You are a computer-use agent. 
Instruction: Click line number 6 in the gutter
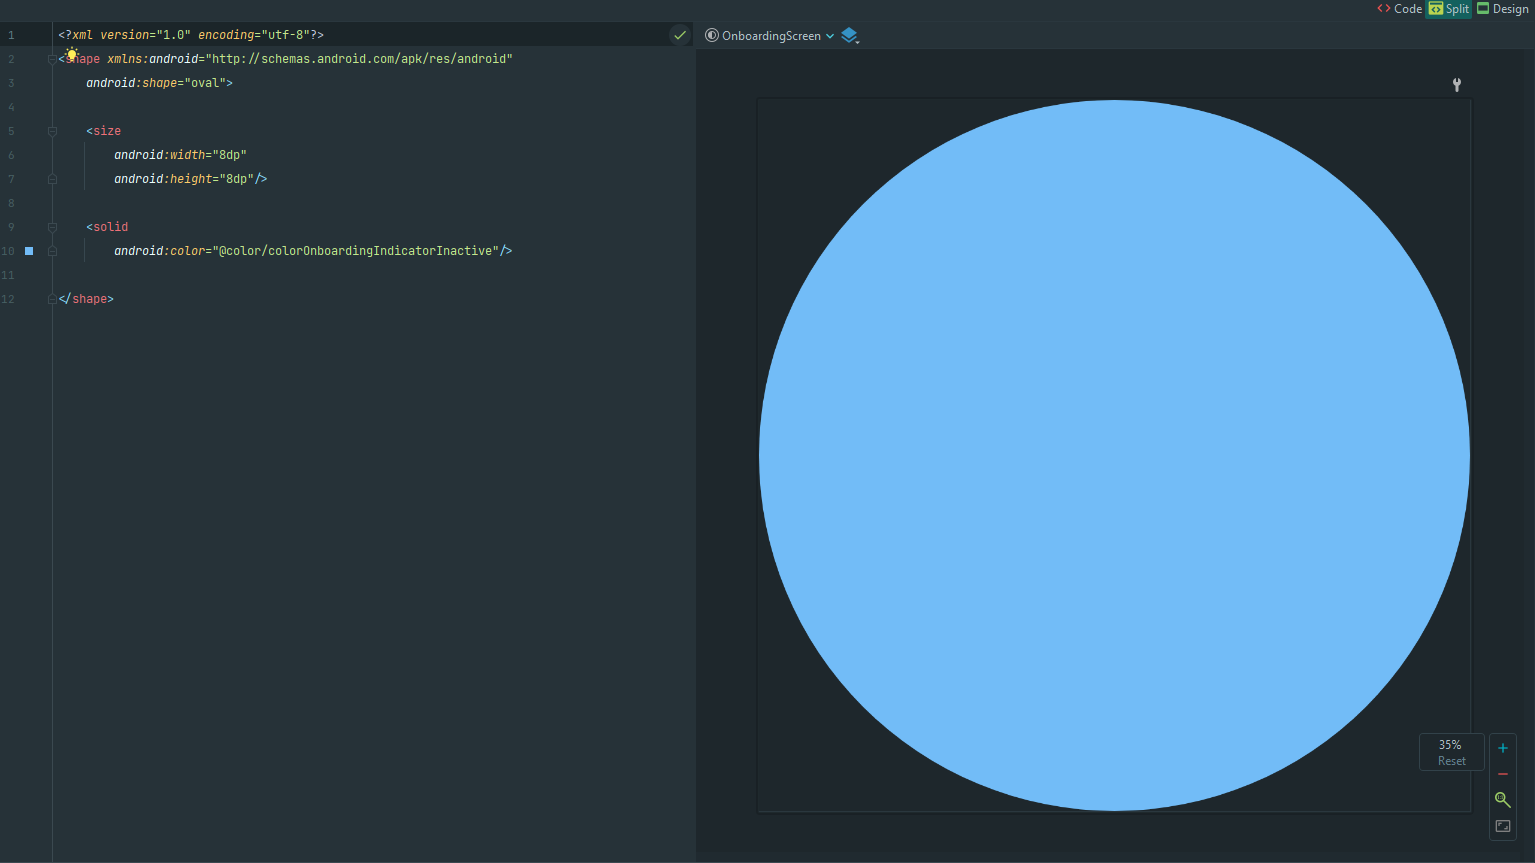pyautogui.click(x=11, y=154)
